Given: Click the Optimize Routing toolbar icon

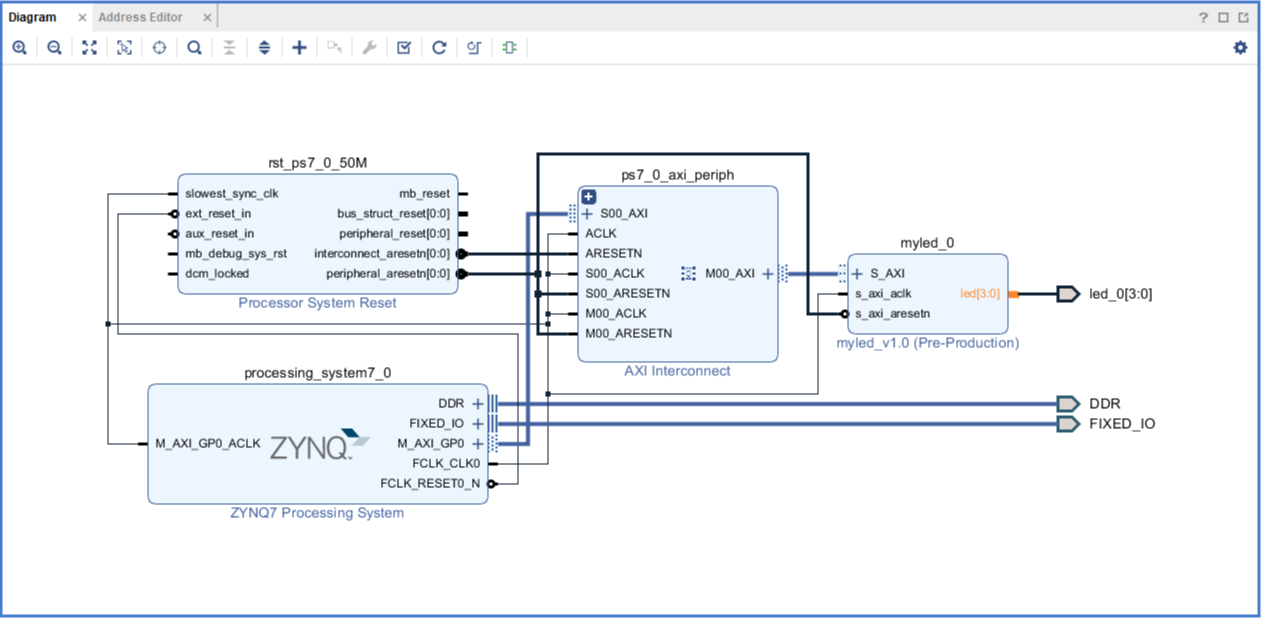Looking at the screenshot, I should click(474, 47).
